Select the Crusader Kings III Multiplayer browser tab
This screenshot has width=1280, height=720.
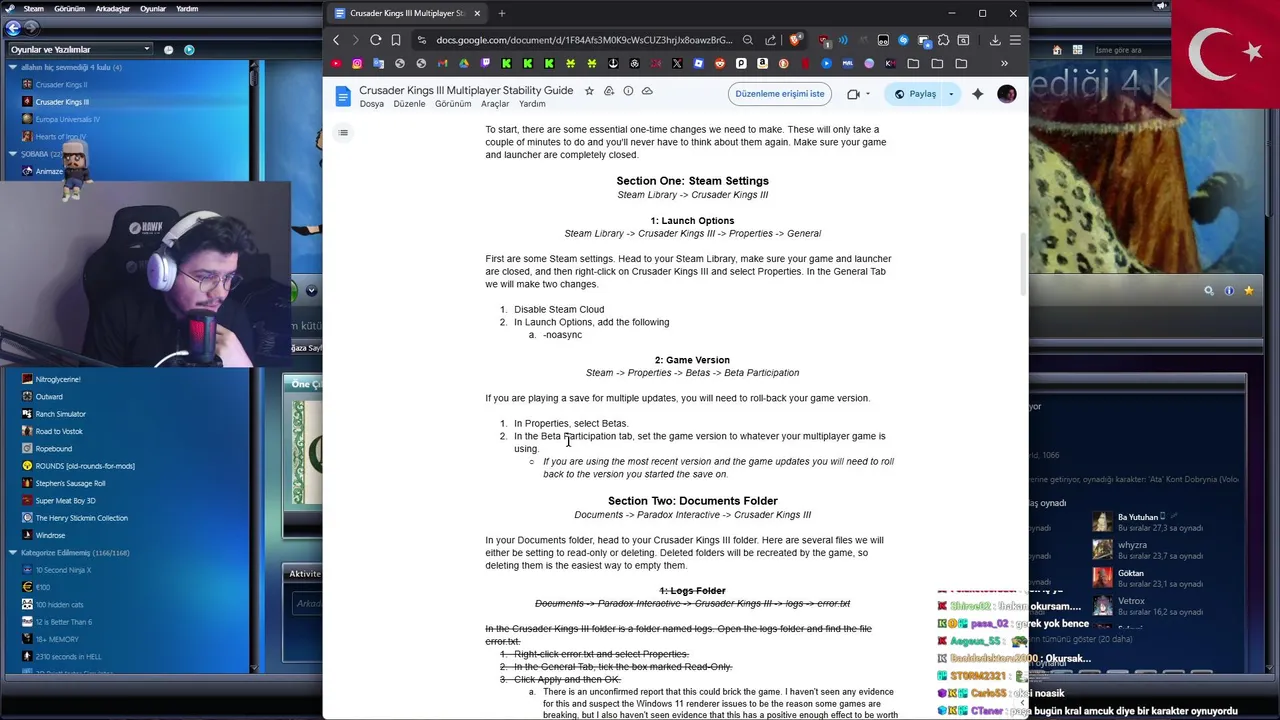tap(407, 13)
